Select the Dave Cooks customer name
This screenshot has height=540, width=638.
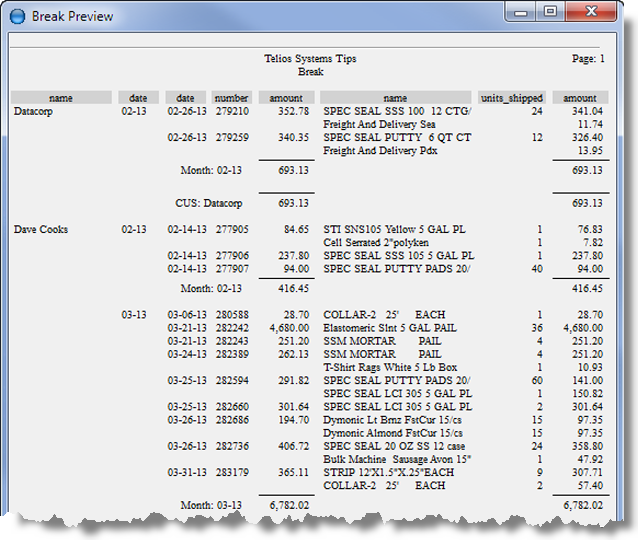coord(41,230)
